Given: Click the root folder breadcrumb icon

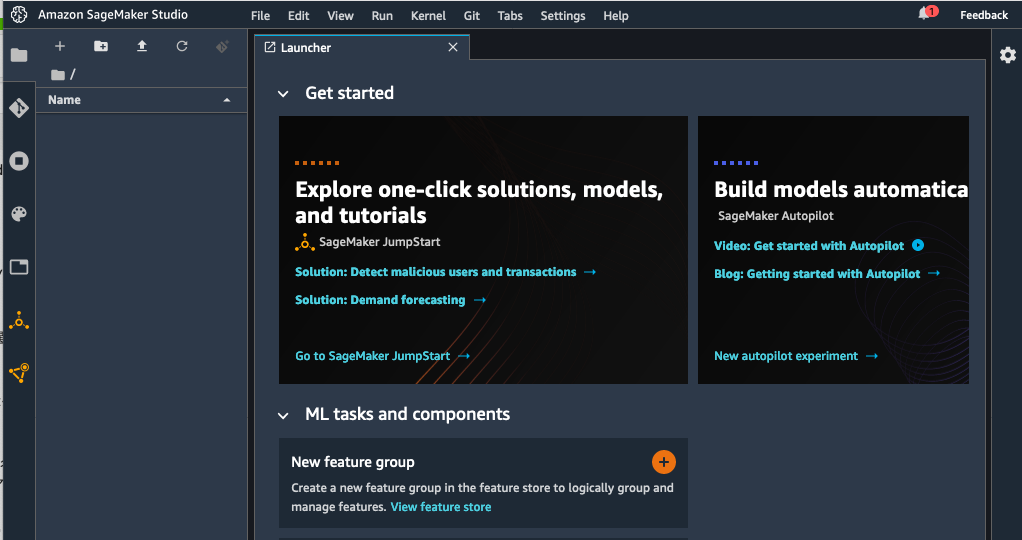Looking at the screenshot, I should click(x=58, y=75).
